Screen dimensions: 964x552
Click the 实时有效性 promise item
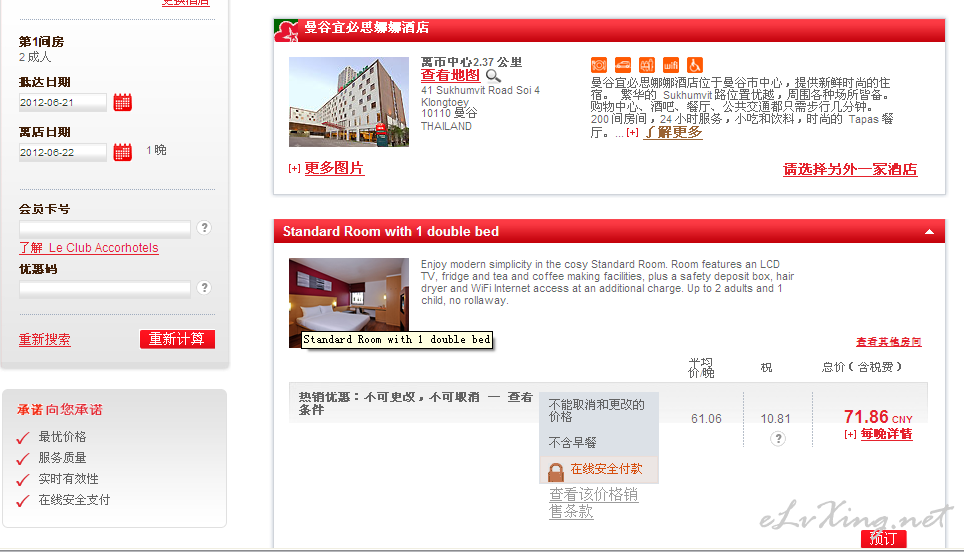[x=68, y=479]
